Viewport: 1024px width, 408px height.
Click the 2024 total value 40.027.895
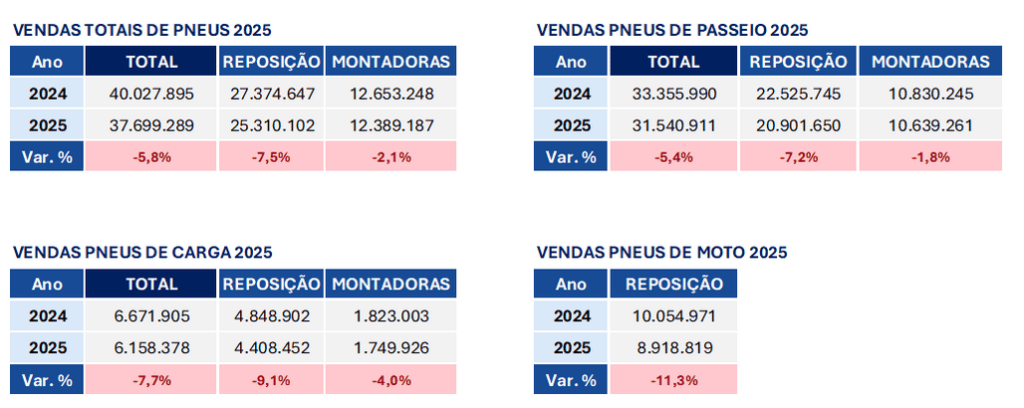[151, 94]
